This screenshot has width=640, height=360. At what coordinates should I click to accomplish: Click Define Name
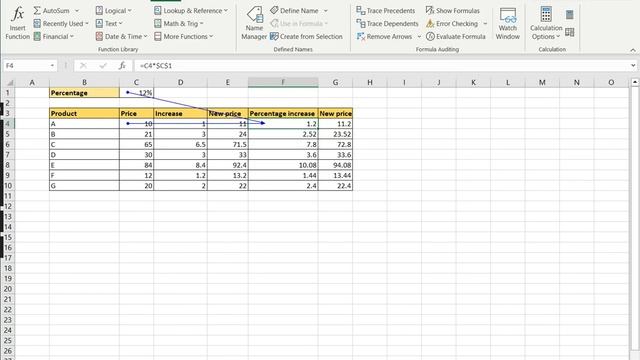pyautogui.click(x=295, y=11)
